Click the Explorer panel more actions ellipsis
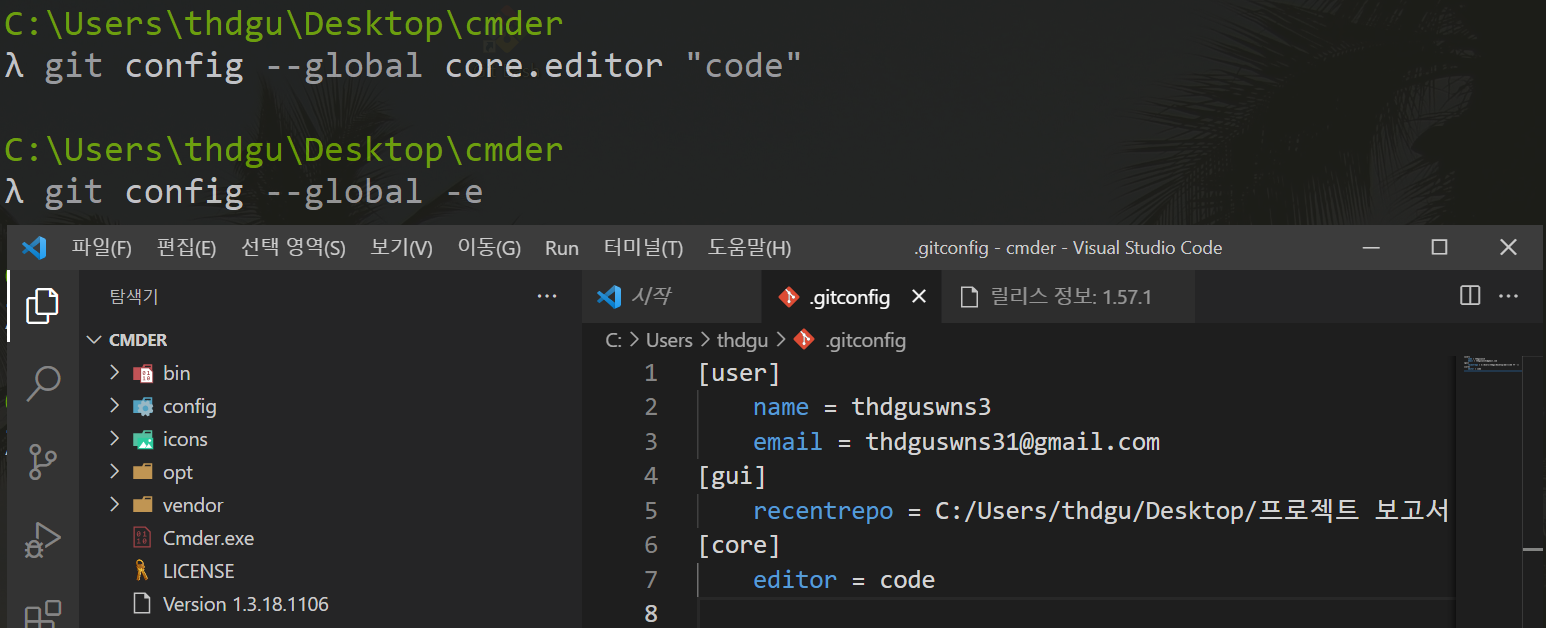Viewport: 1546px width, 628px height. (547, 297)
